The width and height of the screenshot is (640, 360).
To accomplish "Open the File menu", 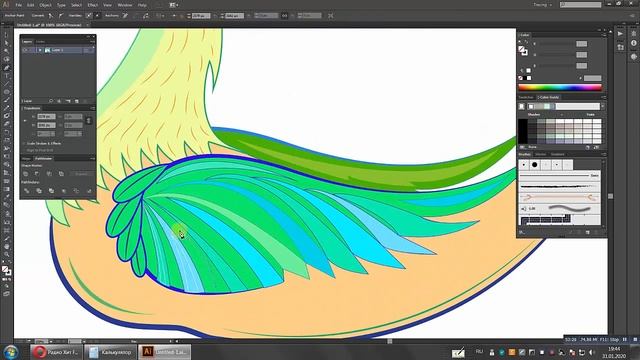I will (x=18, y=5).
